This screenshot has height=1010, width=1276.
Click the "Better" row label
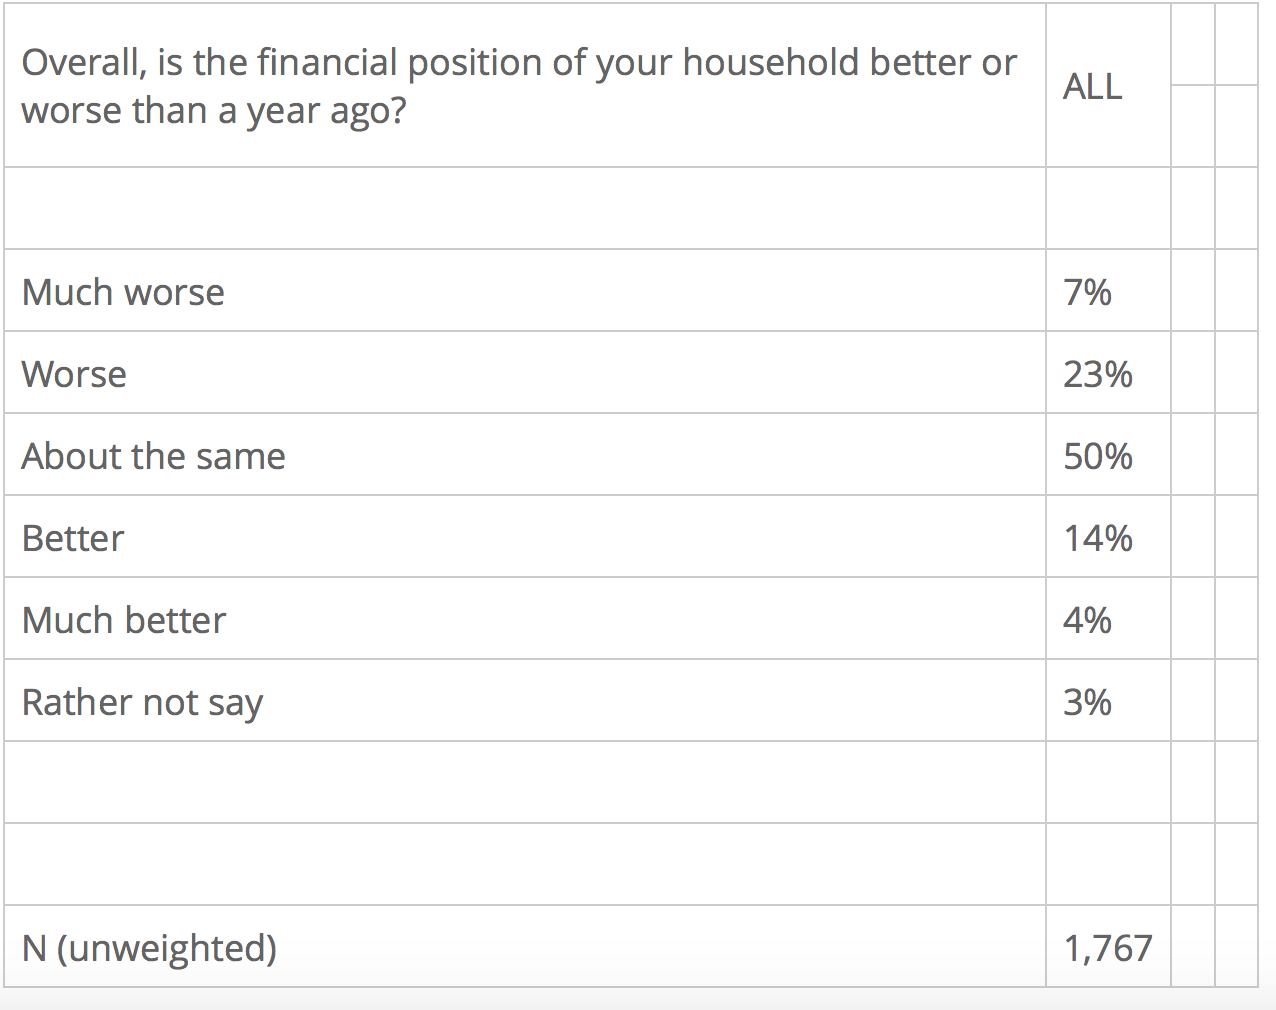coord(73,538)
